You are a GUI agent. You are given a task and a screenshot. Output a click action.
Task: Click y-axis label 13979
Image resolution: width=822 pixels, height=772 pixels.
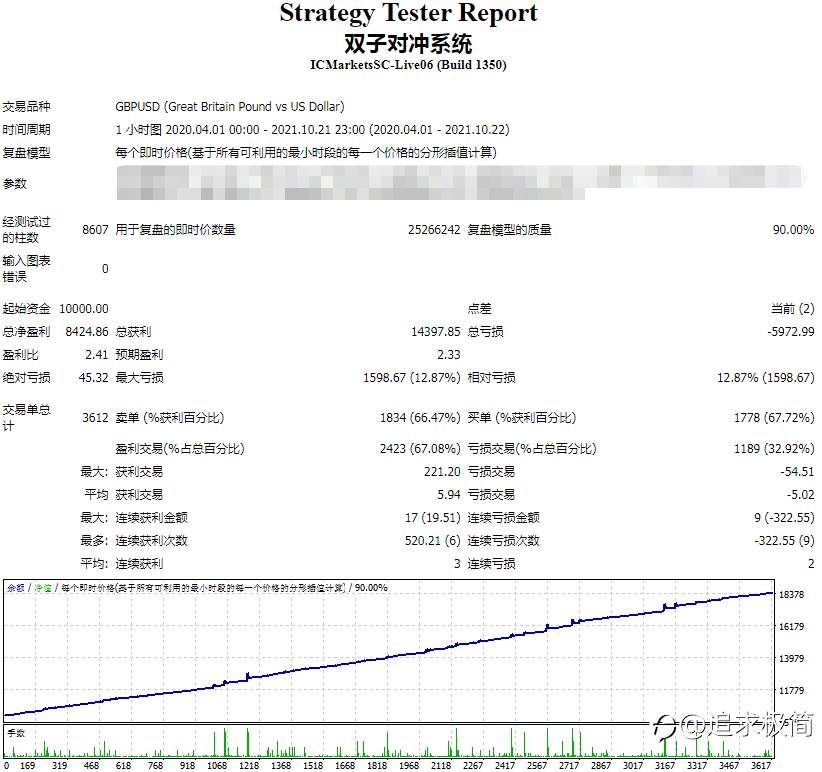[792, 658]
